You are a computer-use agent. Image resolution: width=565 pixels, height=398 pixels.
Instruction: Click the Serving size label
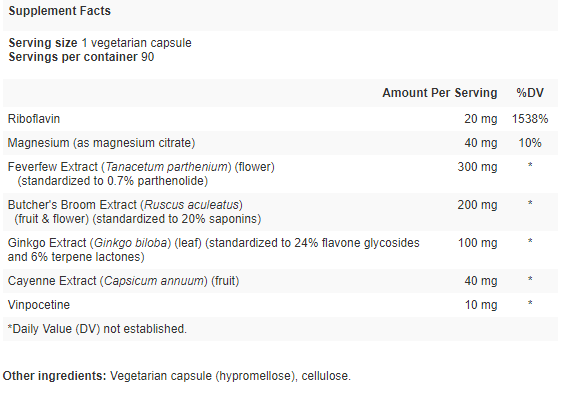pos(43,43)
